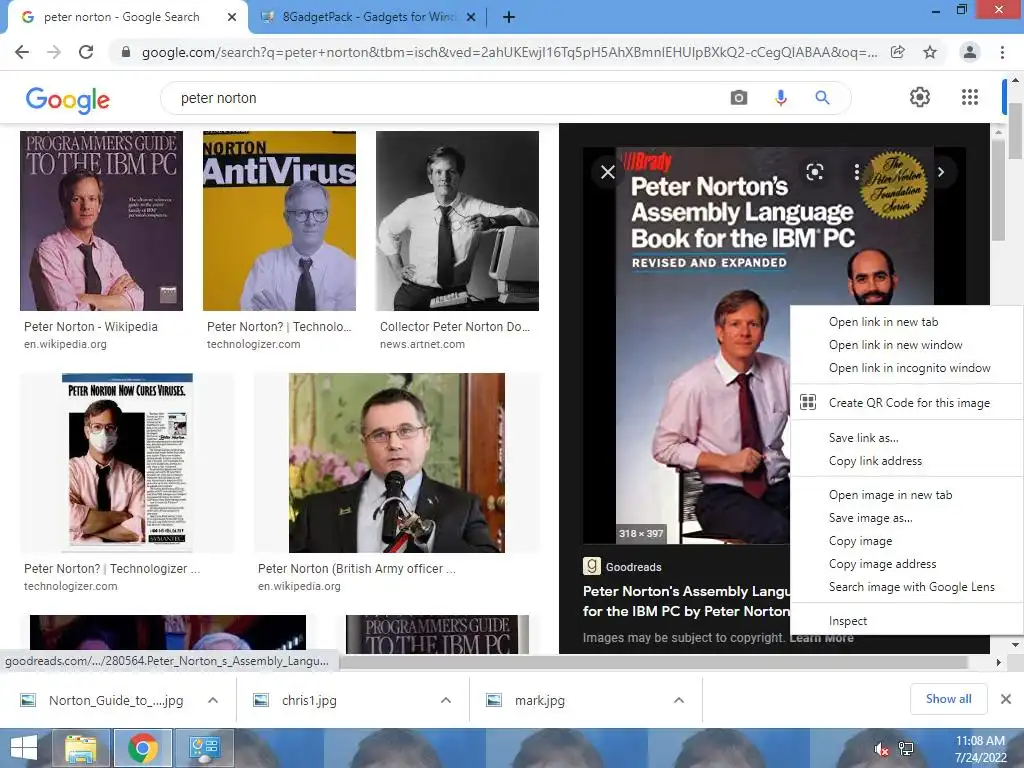Open preview panel more options dots
The width and height of the screenshot is (1024, 768).
pyautogui.click(x=856, y=172)
